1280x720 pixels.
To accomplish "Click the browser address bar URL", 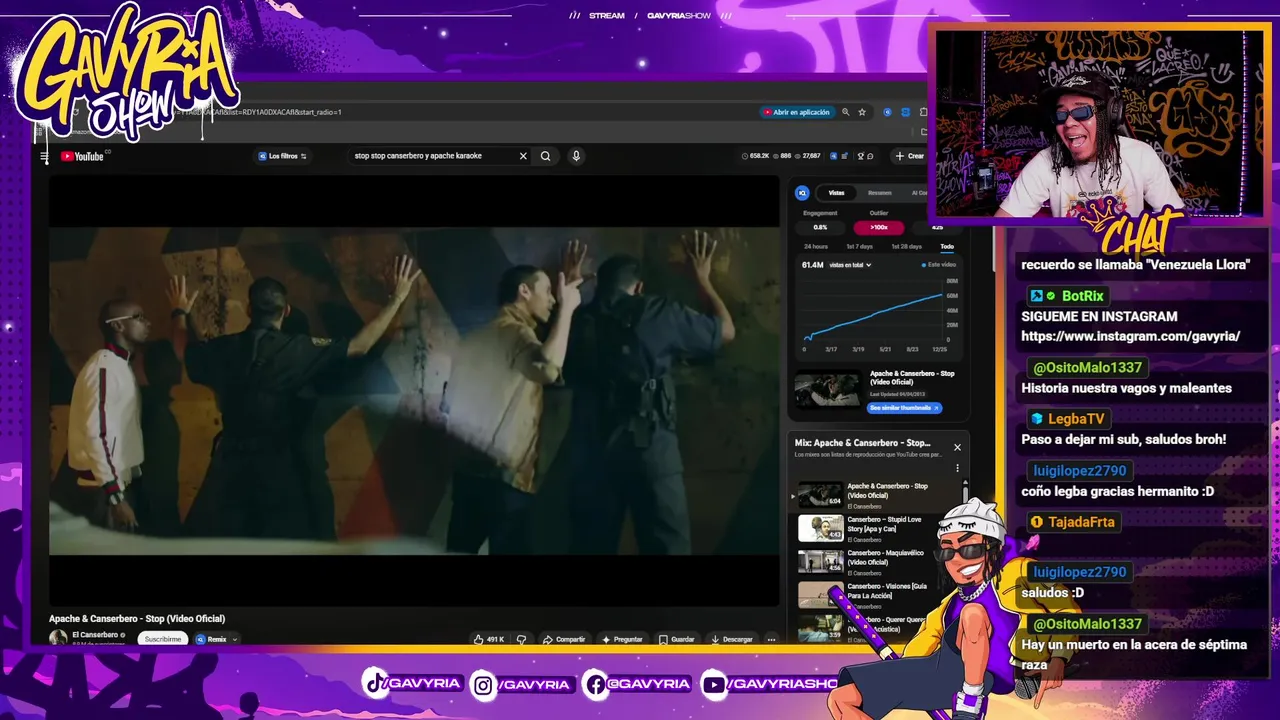I will 260,112.
